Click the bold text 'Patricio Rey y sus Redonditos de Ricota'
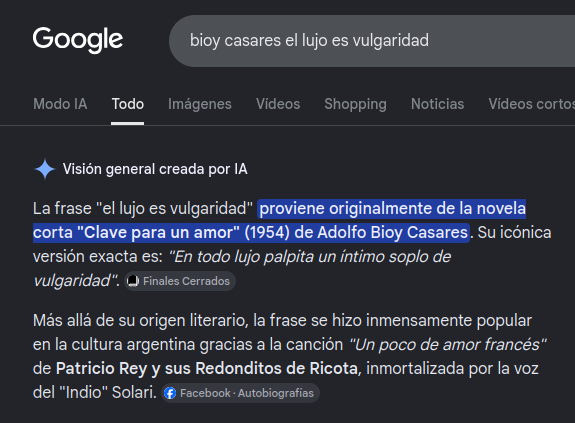 [207, 369]
